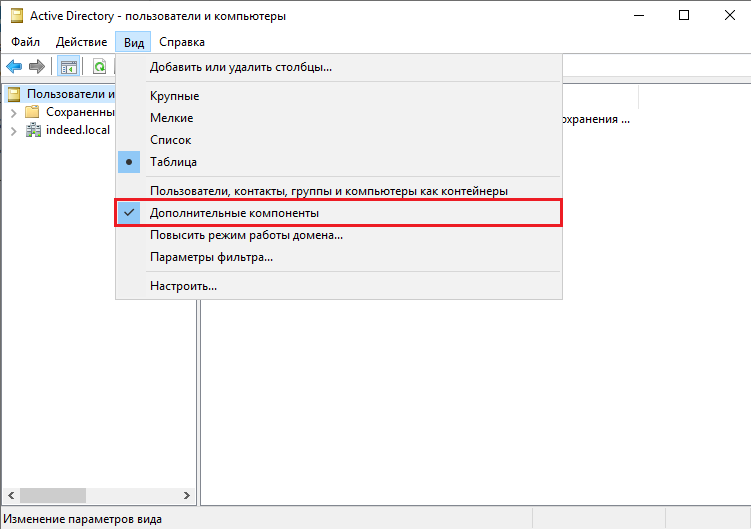Click the Active Directory title bar icon
The image size is (751, 530).
click(15, 16)
